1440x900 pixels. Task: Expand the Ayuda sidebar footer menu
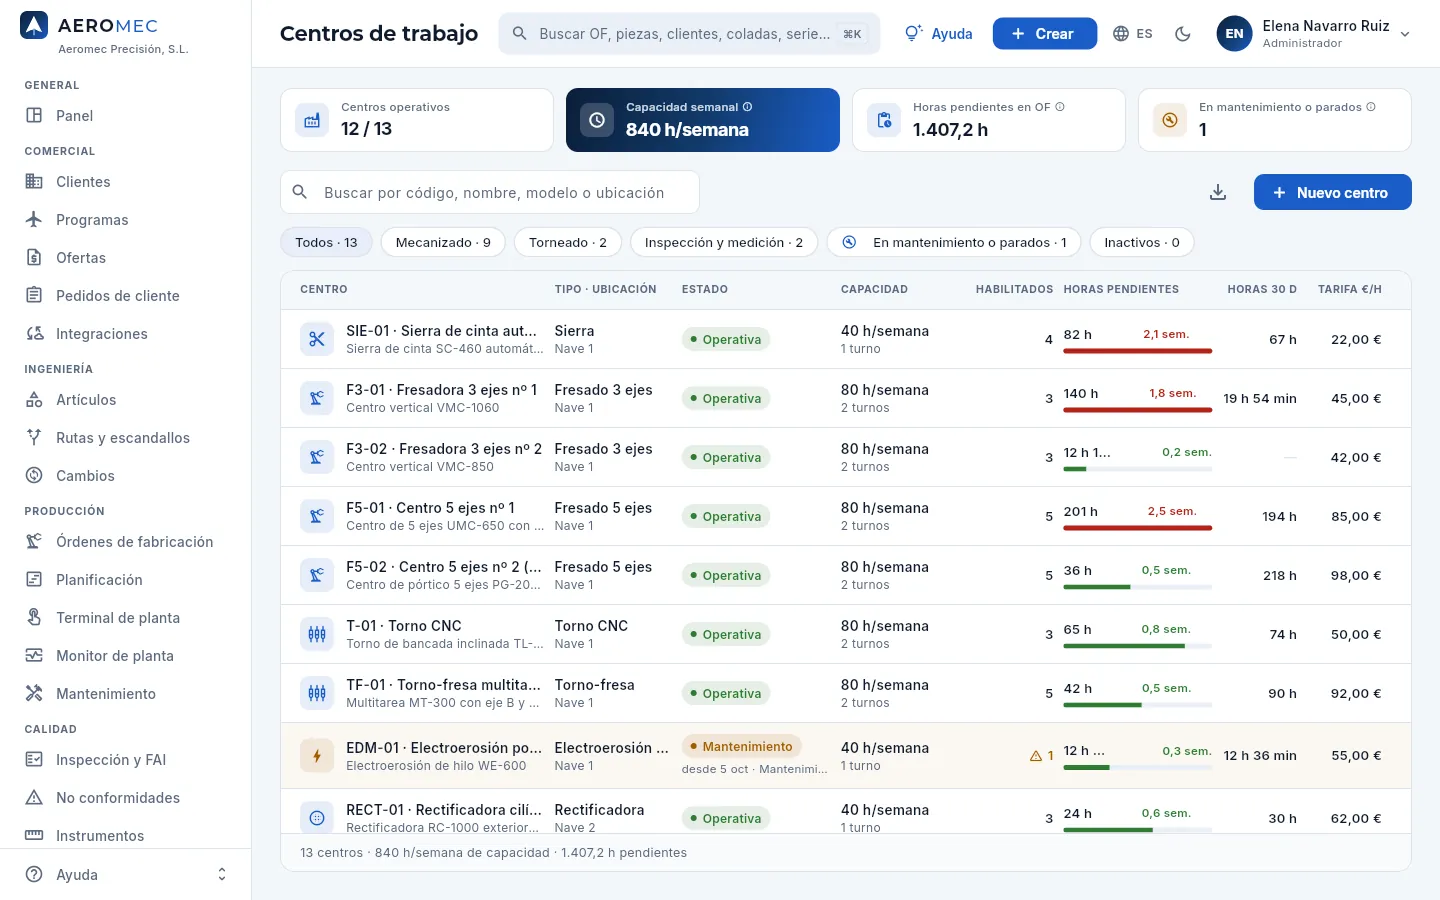(x=126, y=875)
